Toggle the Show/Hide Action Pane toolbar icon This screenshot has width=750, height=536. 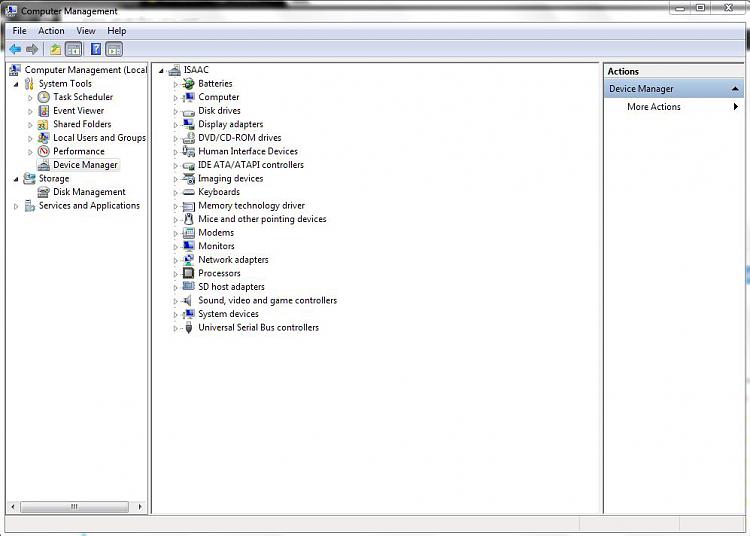pyautogui.click(x=114, y=49)
